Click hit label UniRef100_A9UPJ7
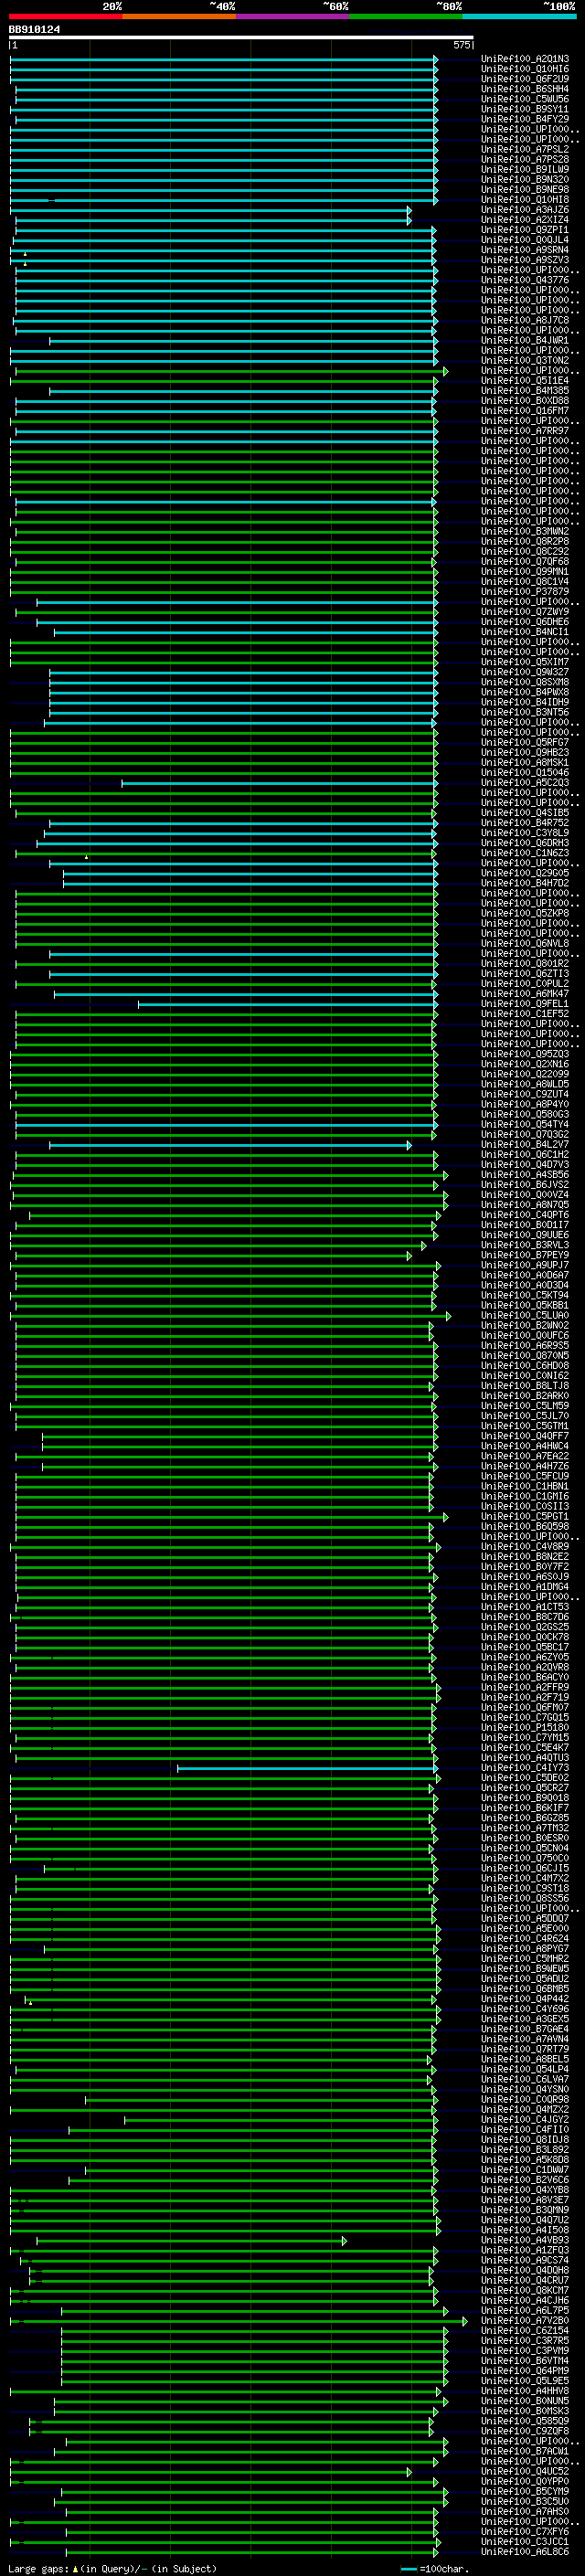The width and height of the screenshot is (585, 2576). [x=525, y=1265]
